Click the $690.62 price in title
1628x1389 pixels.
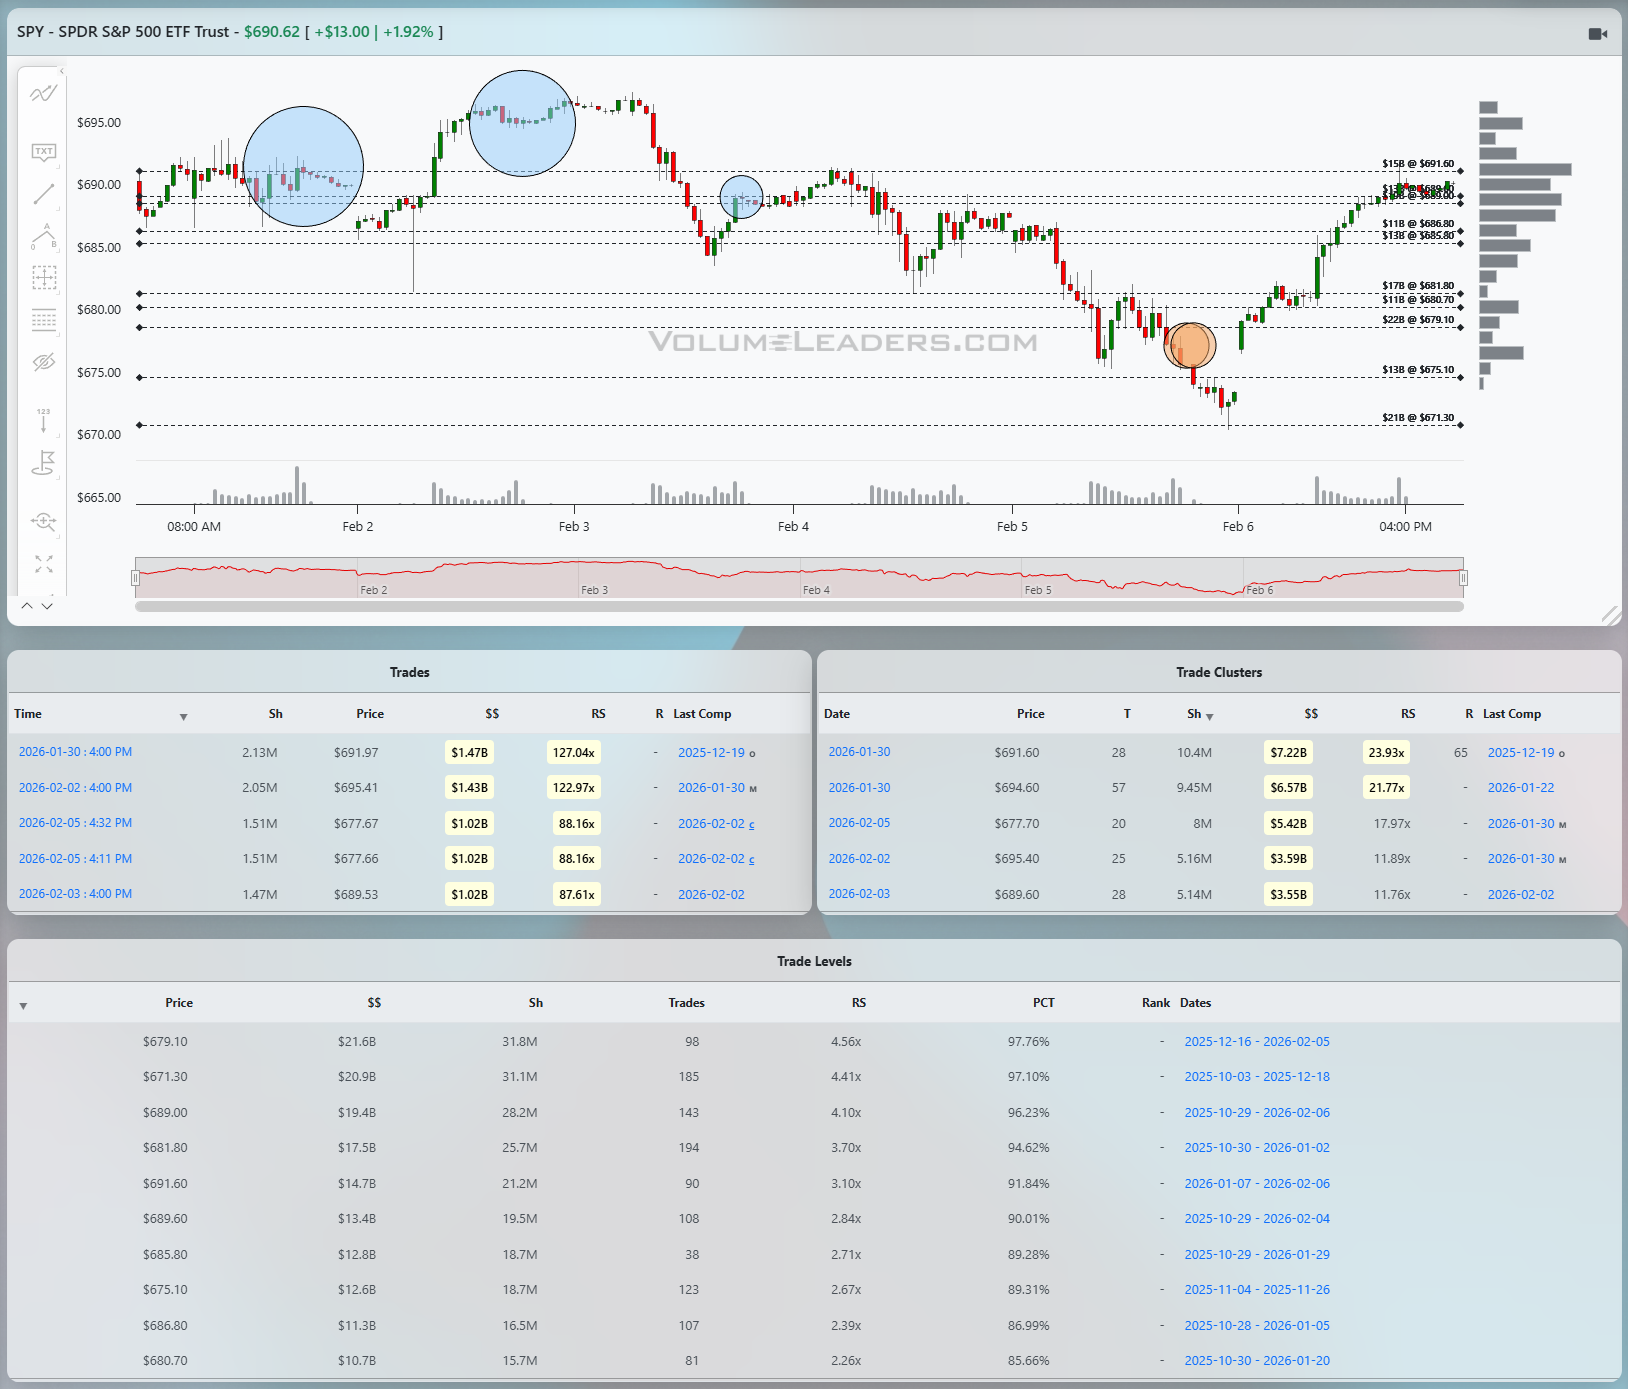[x=272, y=32]
